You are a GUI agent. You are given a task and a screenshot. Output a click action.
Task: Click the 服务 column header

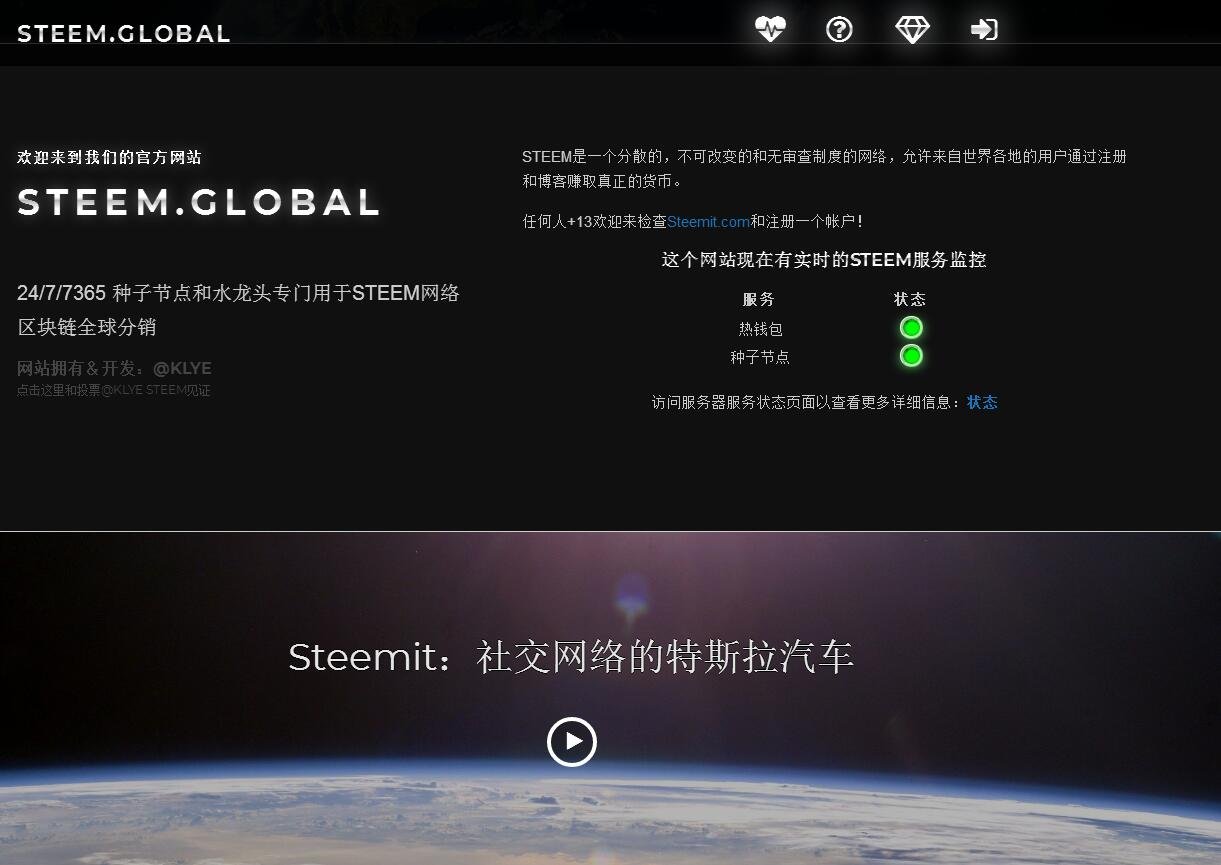(x=759, y=299)
